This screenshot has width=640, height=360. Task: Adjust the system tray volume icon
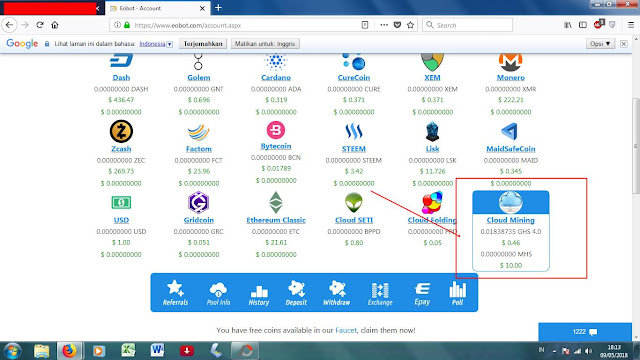588,351
